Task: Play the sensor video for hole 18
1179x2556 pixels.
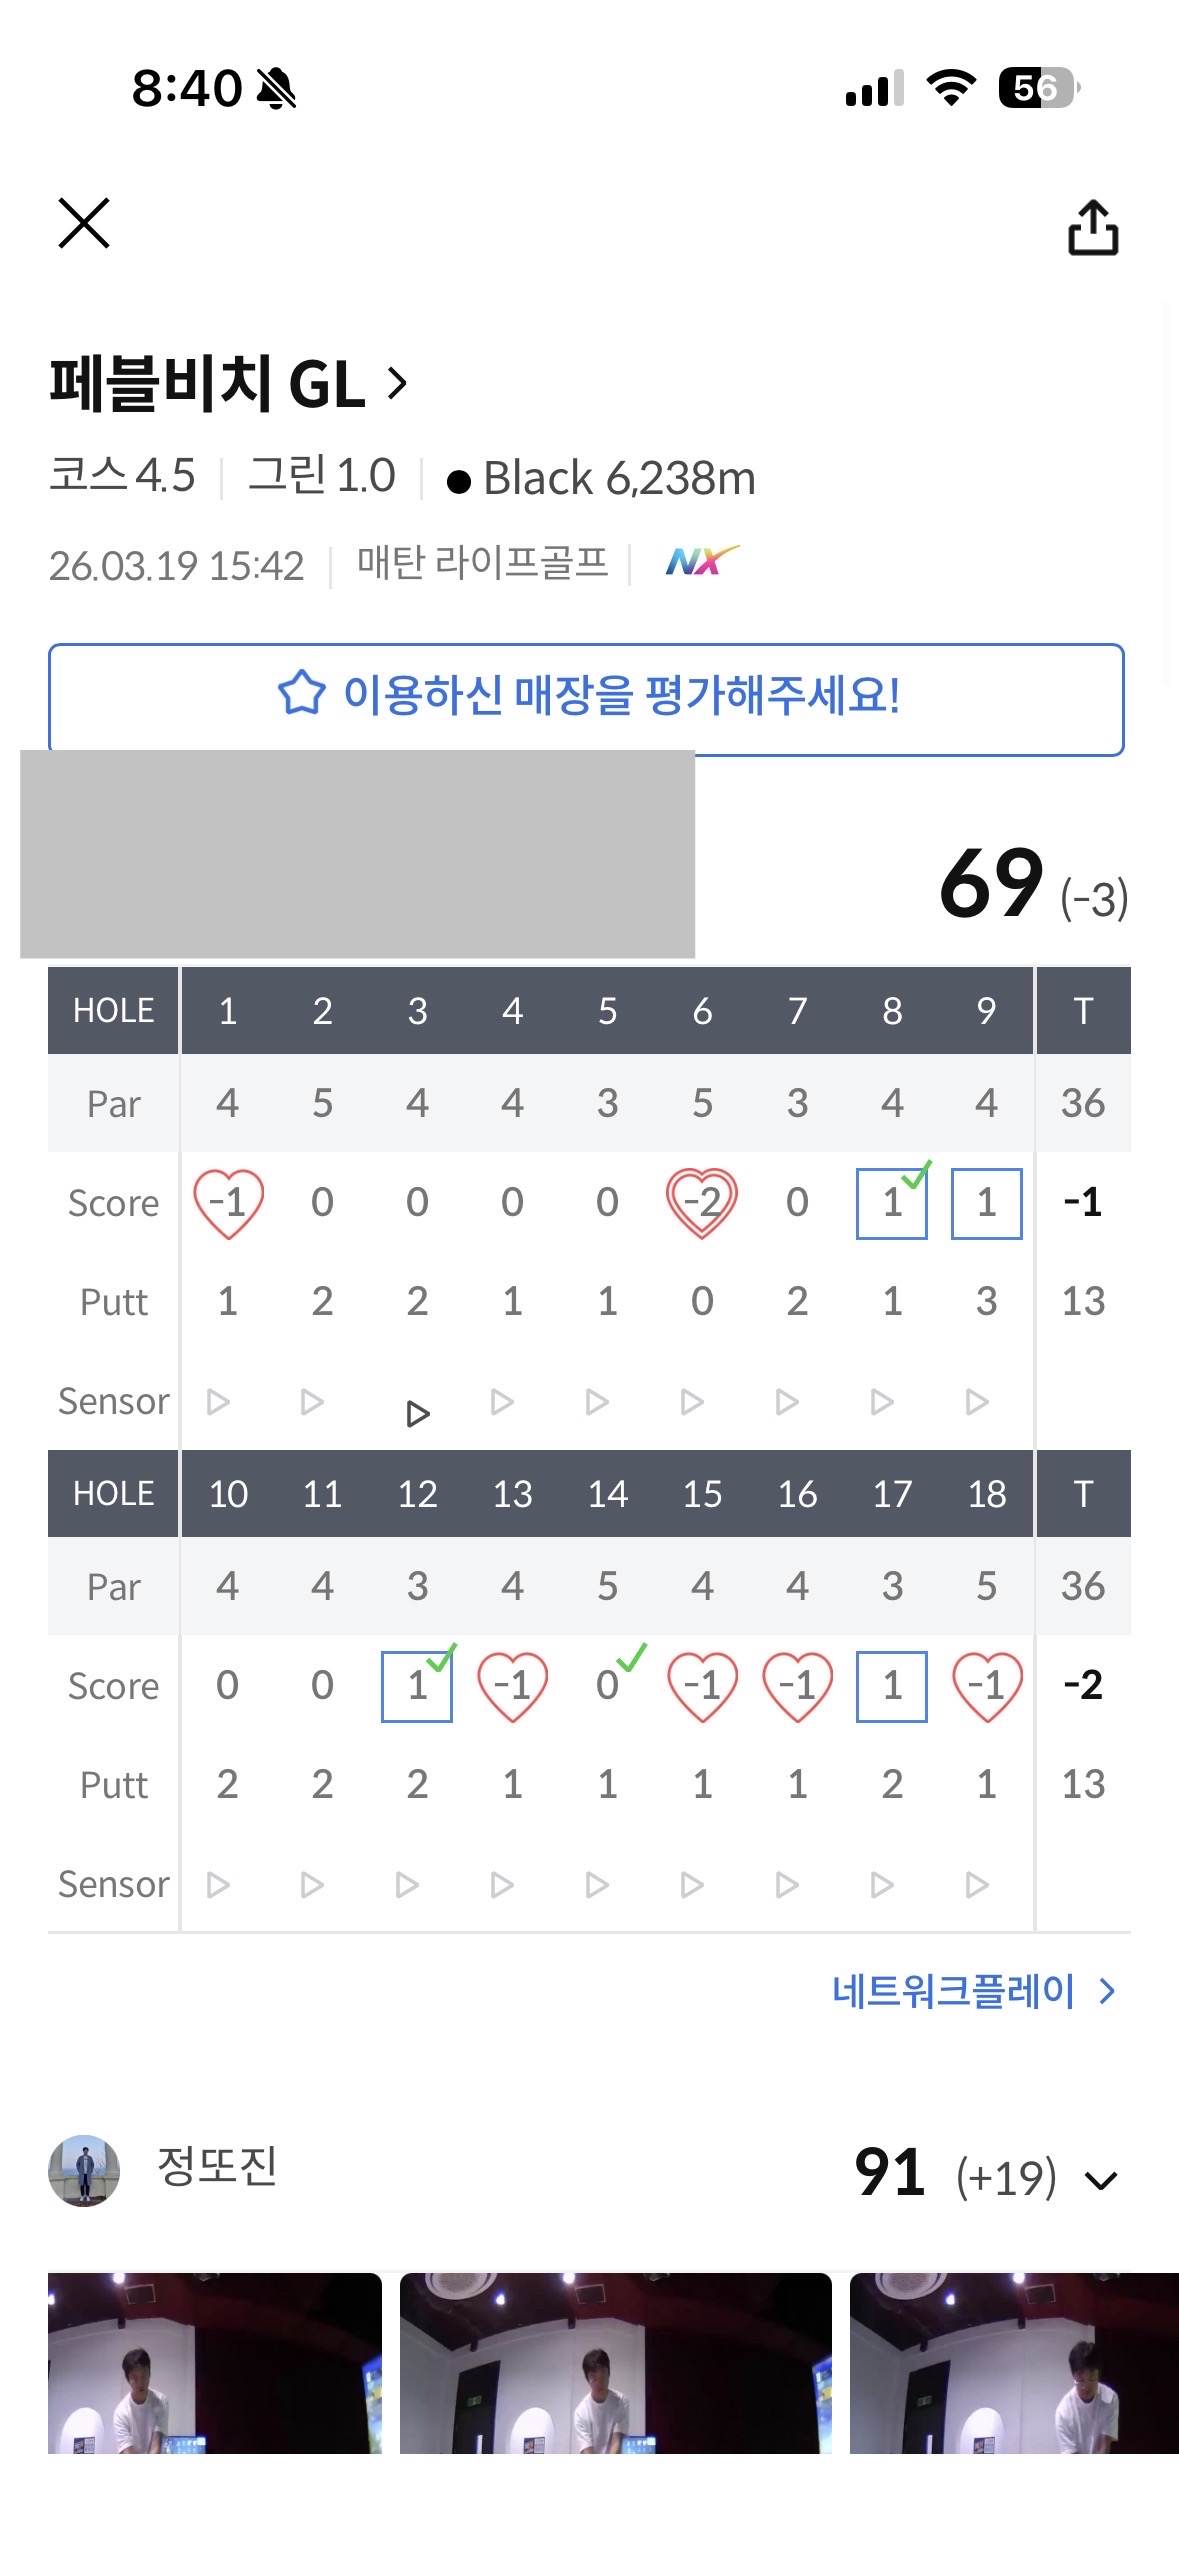Action: 977,1885
